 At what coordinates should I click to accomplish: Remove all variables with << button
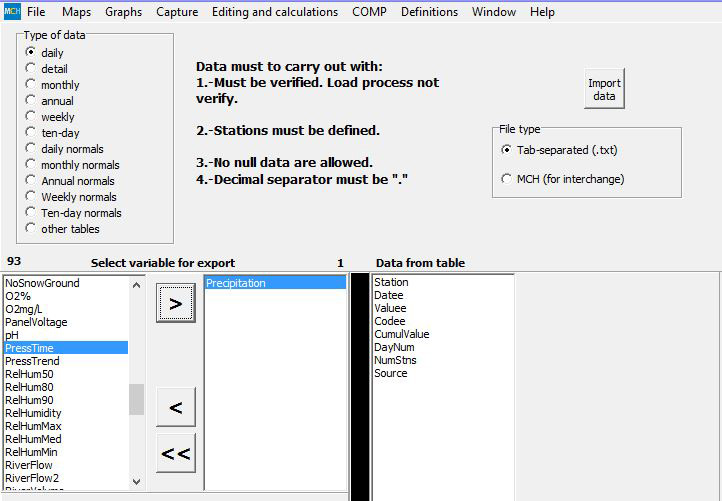[176, 453]
